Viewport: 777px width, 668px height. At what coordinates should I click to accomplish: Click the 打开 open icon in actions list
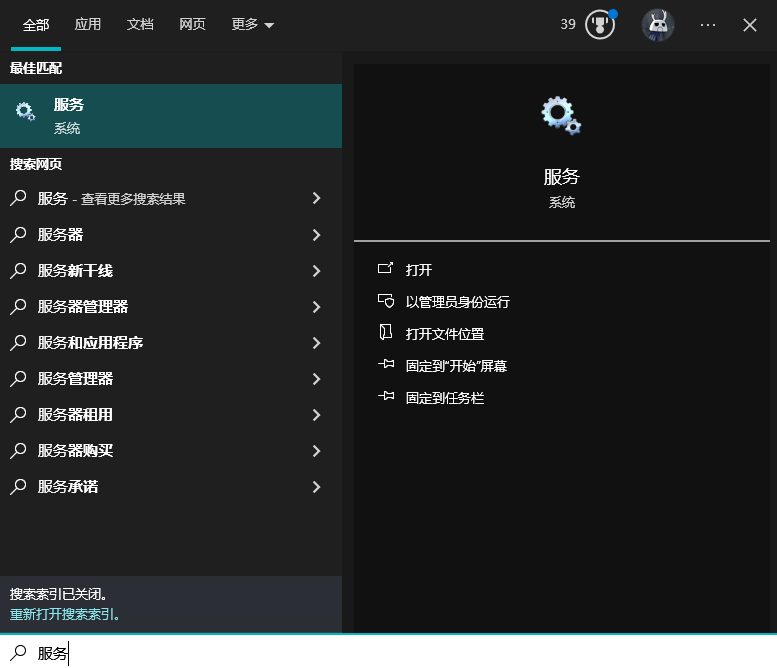point(385,269)
